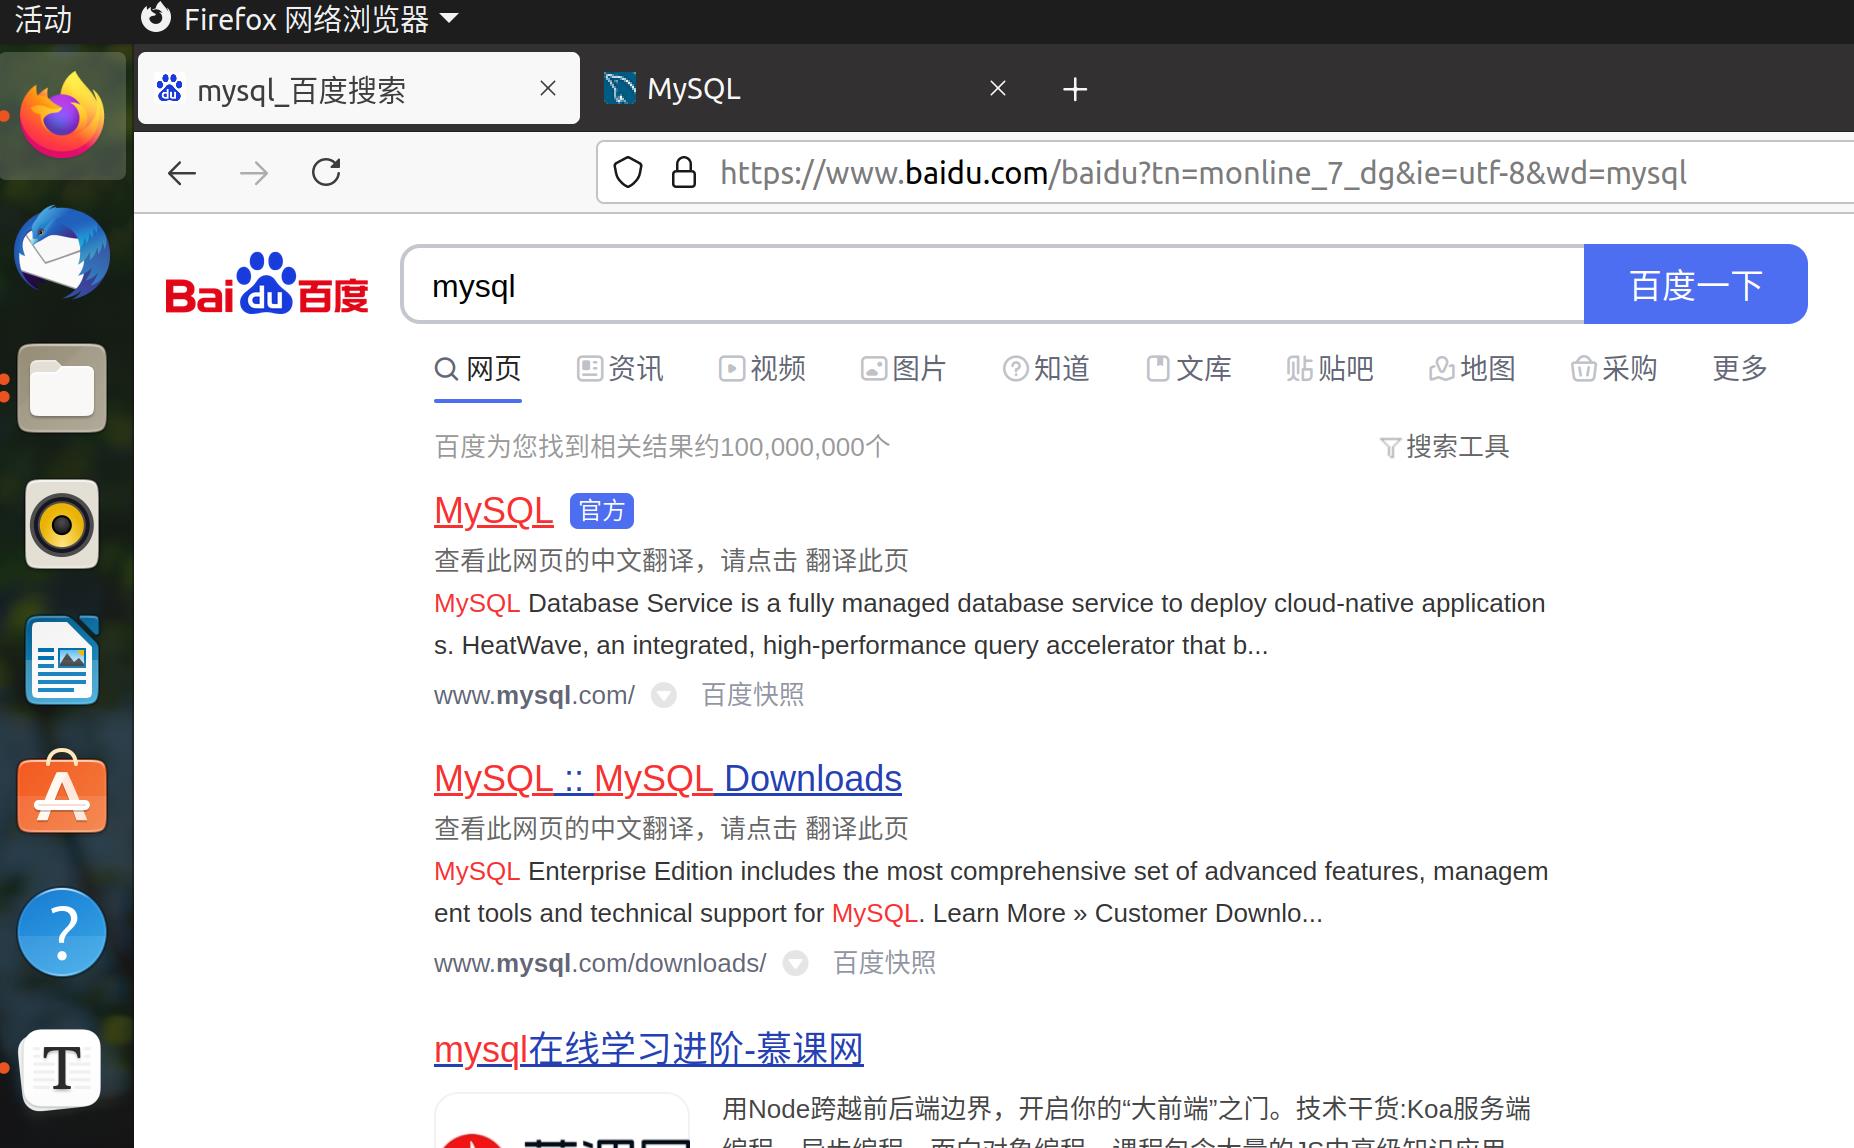Open 百度快照 for www.mysql.com/

(x=753, y=695)
